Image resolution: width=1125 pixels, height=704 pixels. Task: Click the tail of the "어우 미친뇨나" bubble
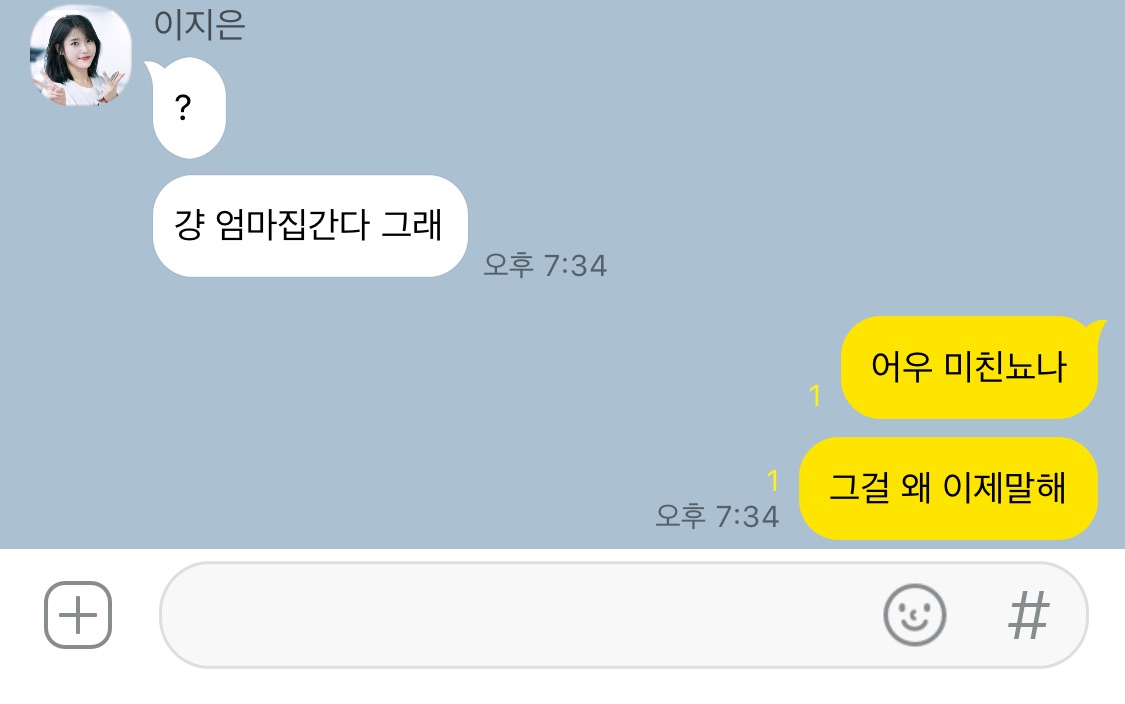1097,329
